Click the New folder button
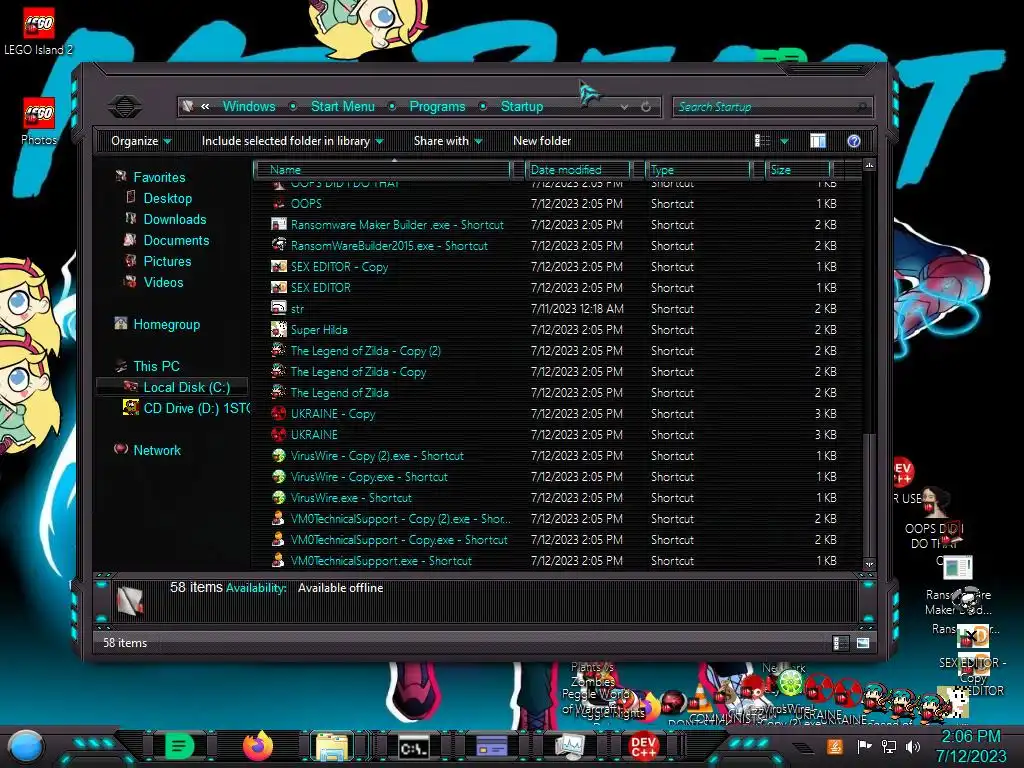The height and width of the screenshot is (768, 1024). point(542,141)
